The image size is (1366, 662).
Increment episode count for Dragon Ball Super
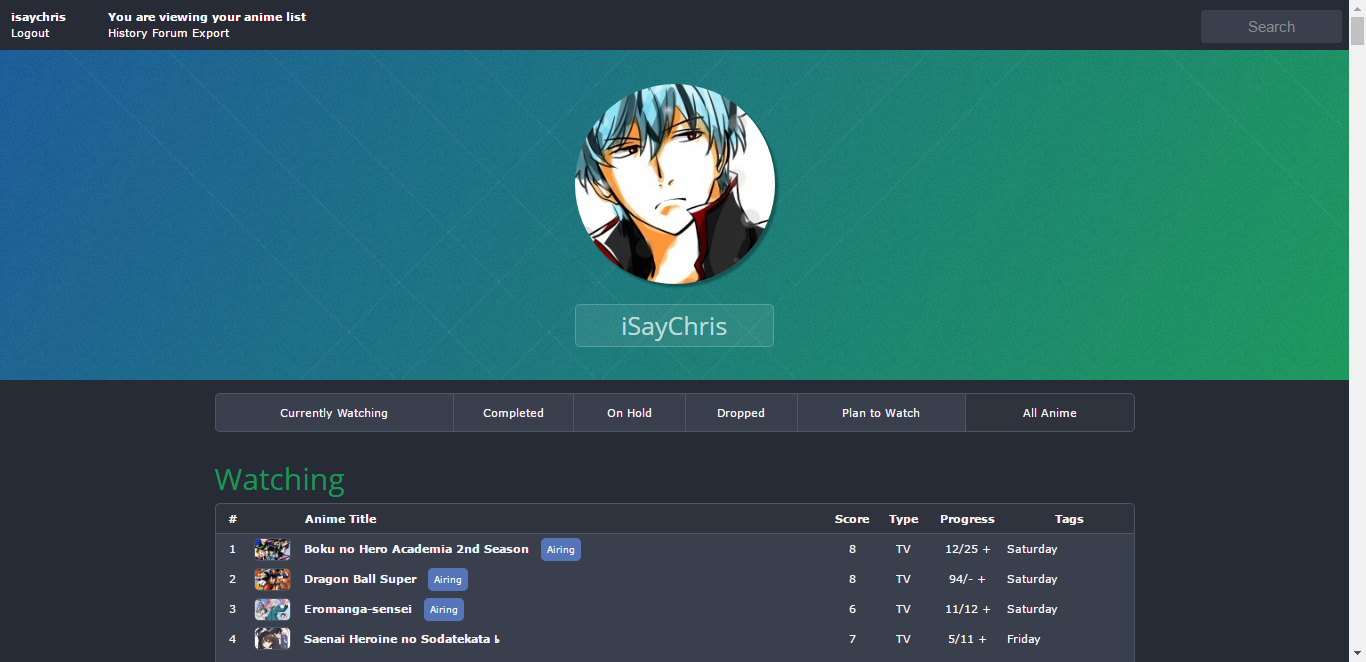[x=981, y=579]
